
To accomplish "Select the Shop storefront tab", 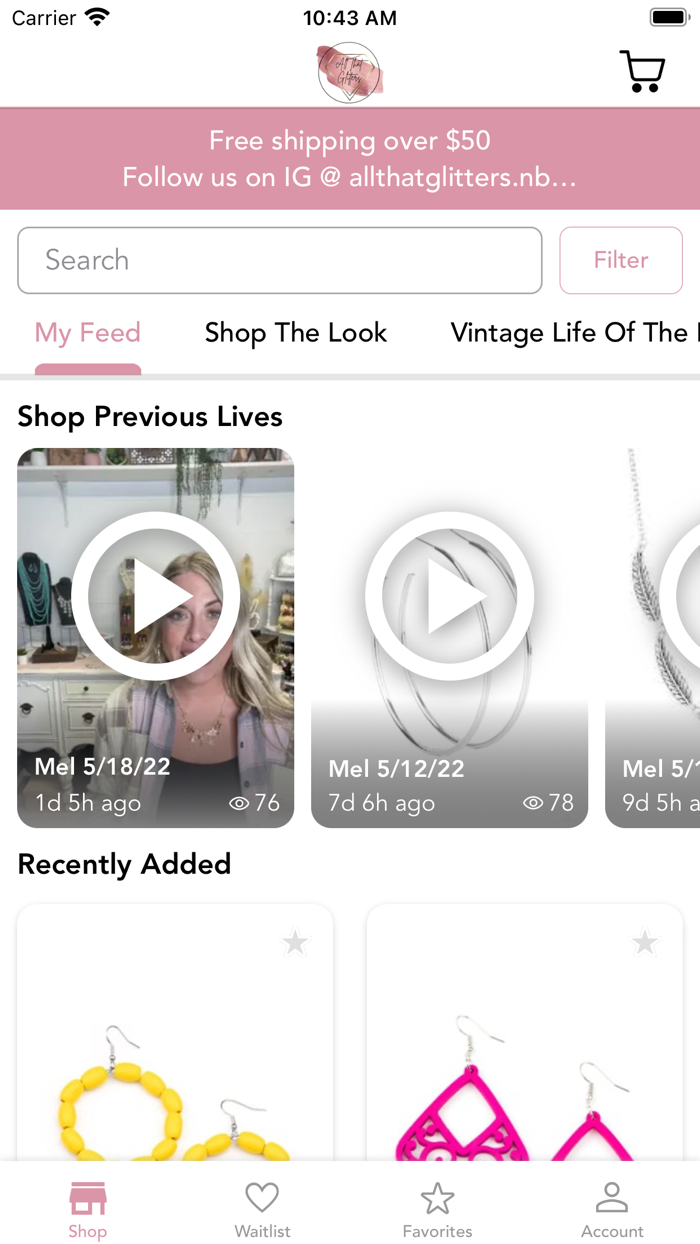I will 87,1208.
